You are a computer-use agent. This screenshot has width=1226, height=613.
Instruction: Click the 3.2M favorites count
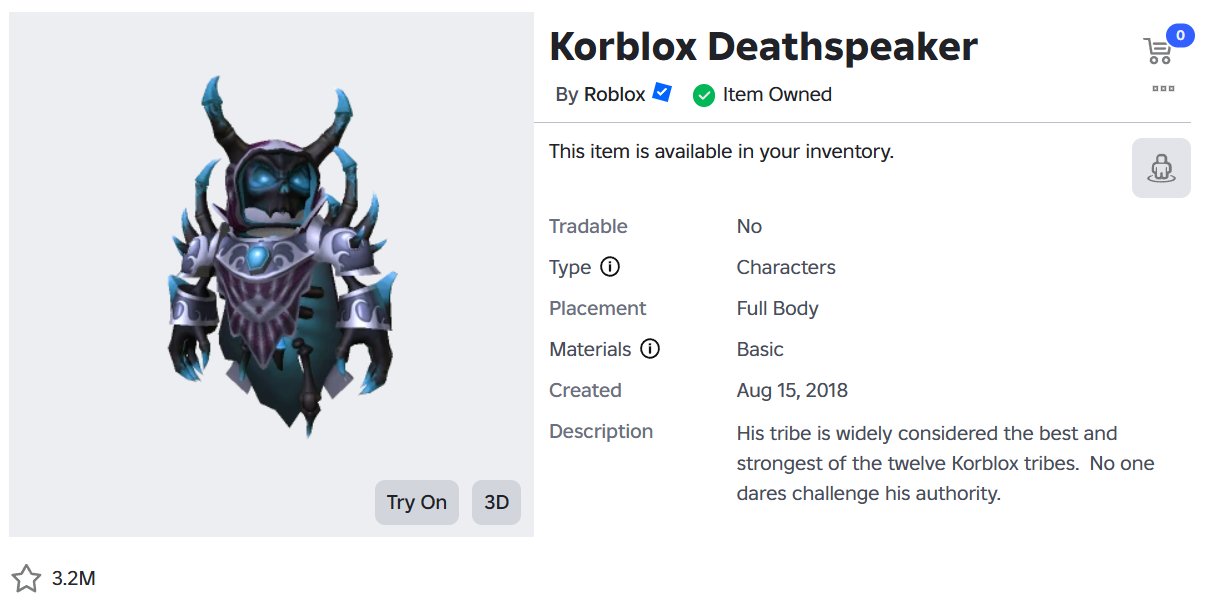click(74, 579)
